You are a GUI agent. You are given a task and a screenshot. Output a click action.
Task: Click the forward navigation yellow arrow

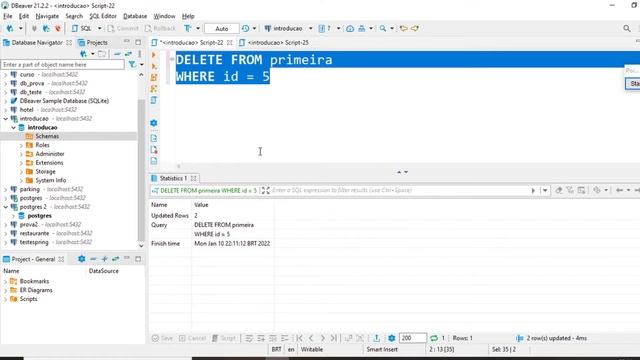tap(415, 29)
